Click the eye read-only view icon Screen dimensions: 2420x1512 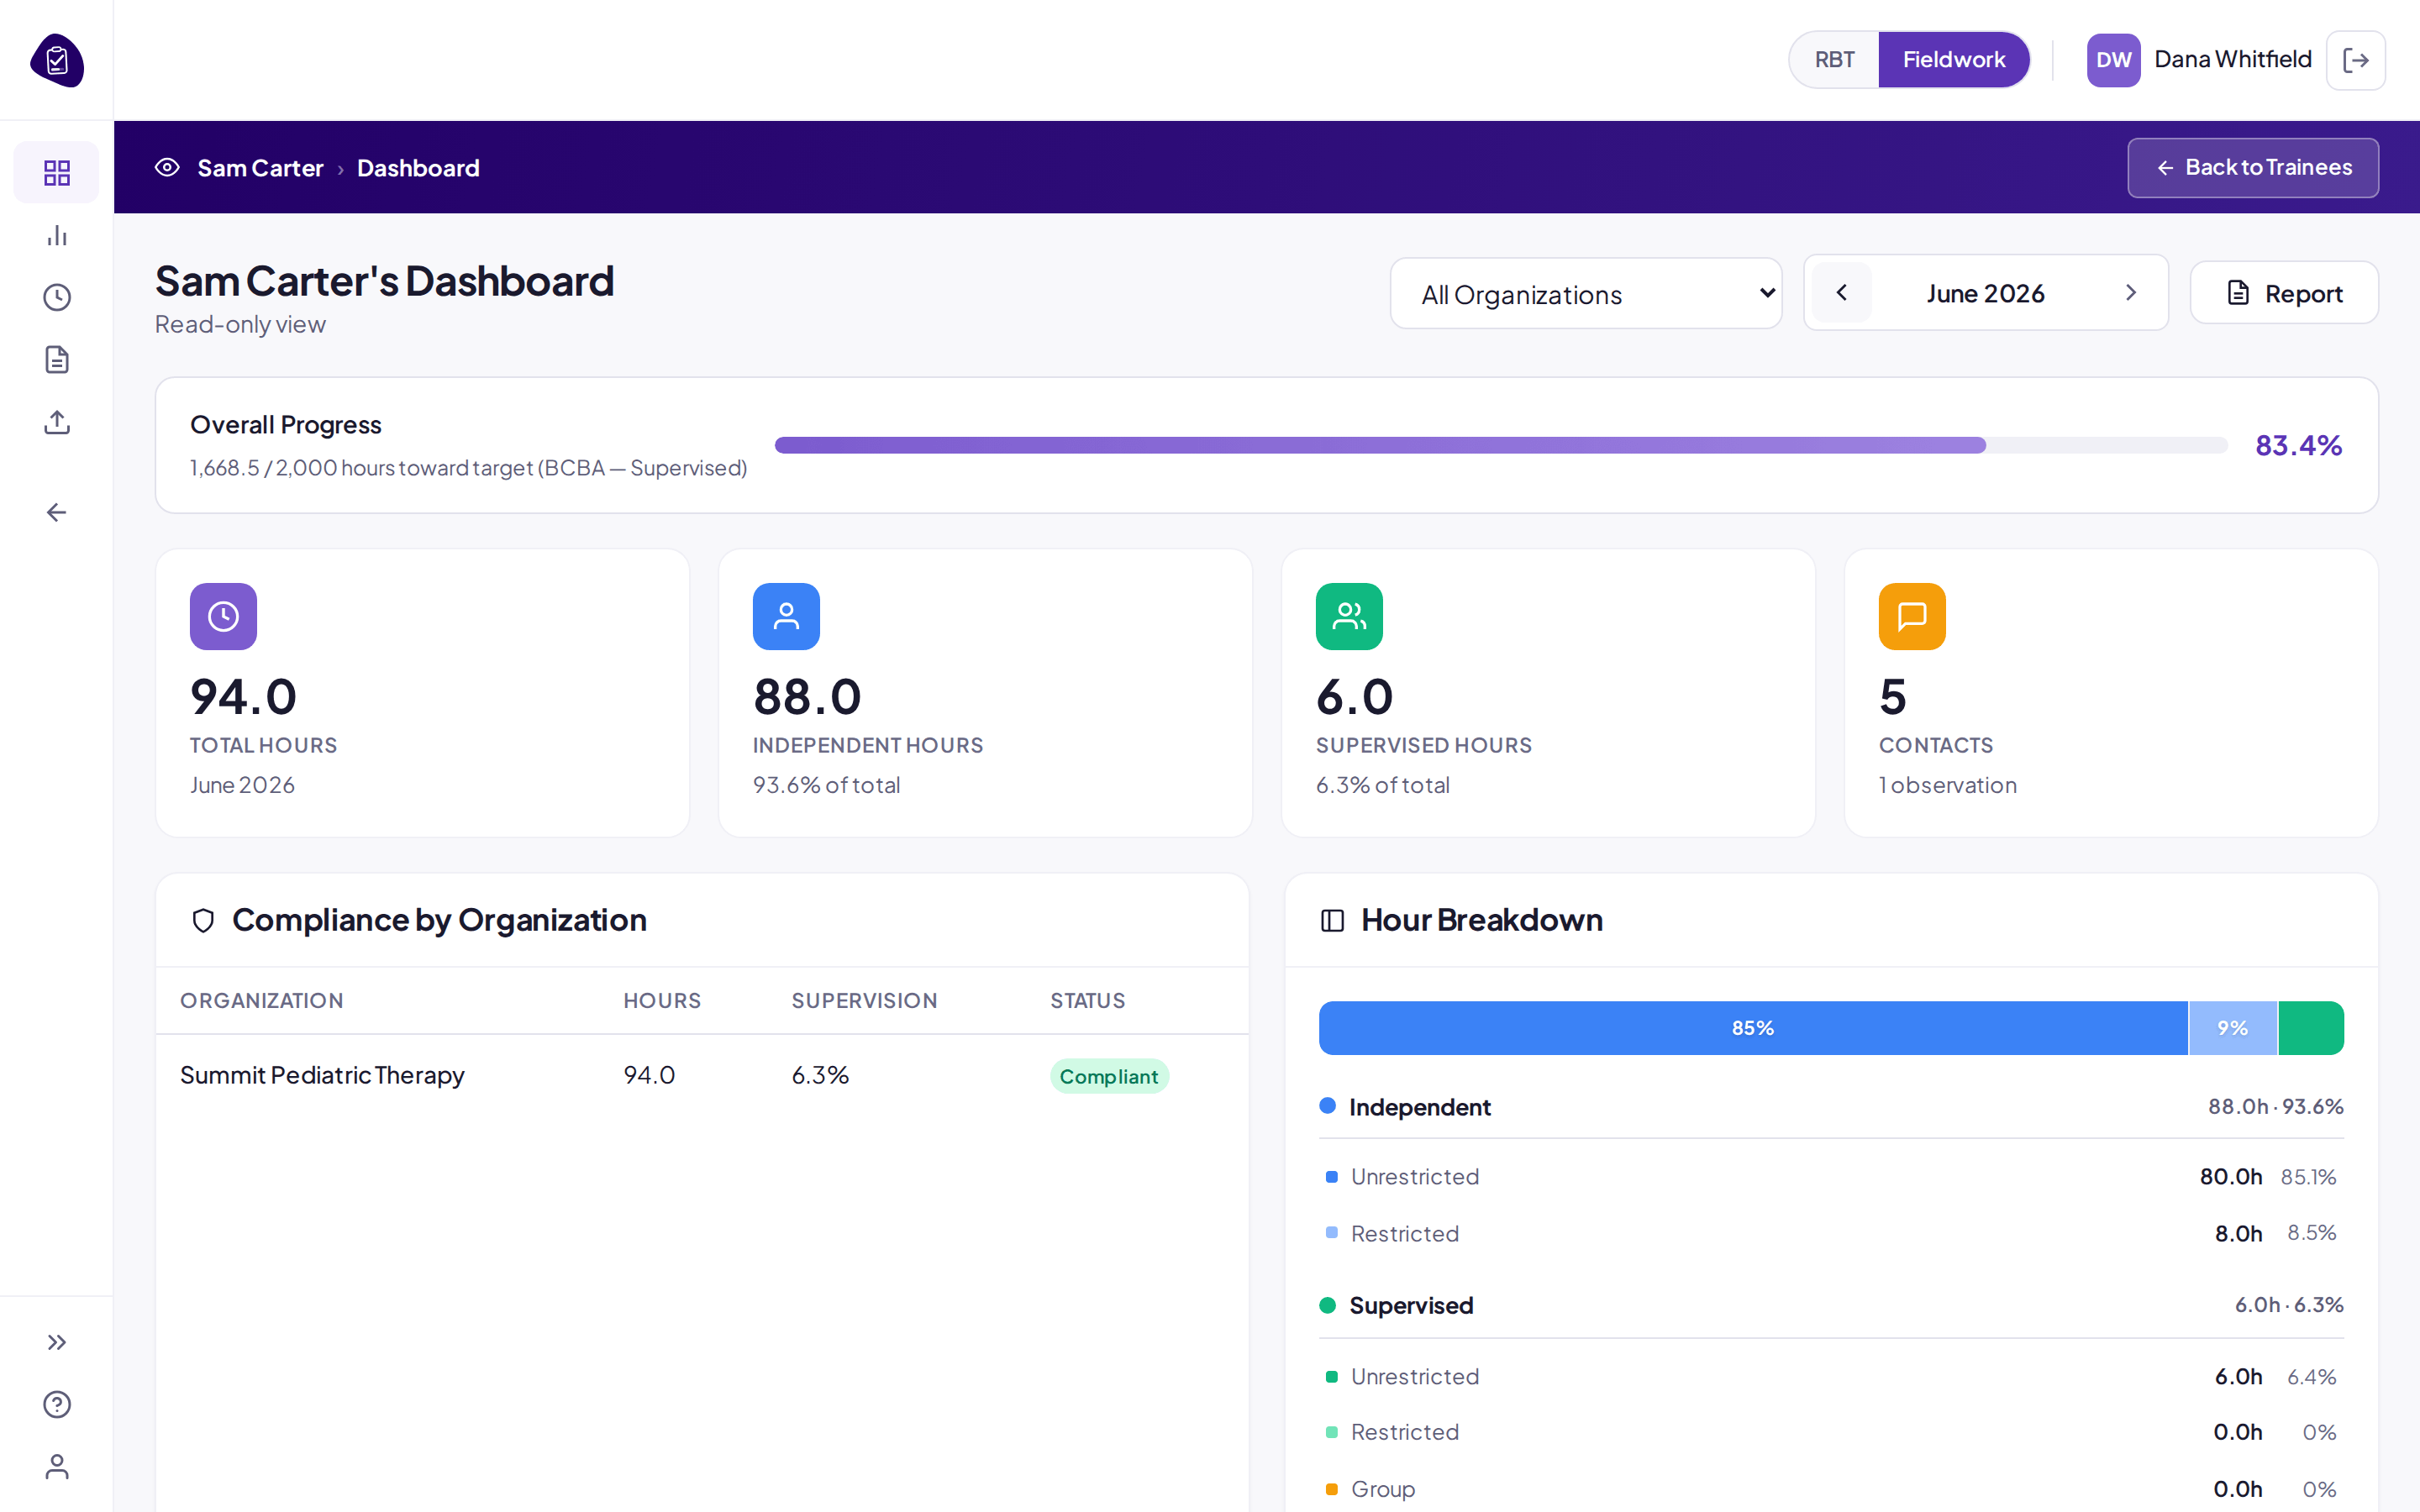(x=167, y=167)
